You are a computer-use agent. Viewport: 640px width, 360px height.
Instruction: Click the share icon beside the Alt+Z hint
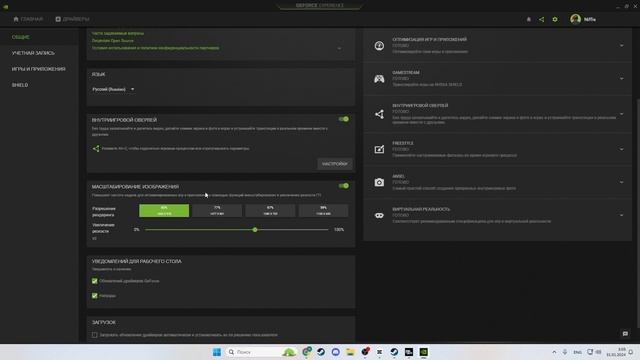(96, 149)
